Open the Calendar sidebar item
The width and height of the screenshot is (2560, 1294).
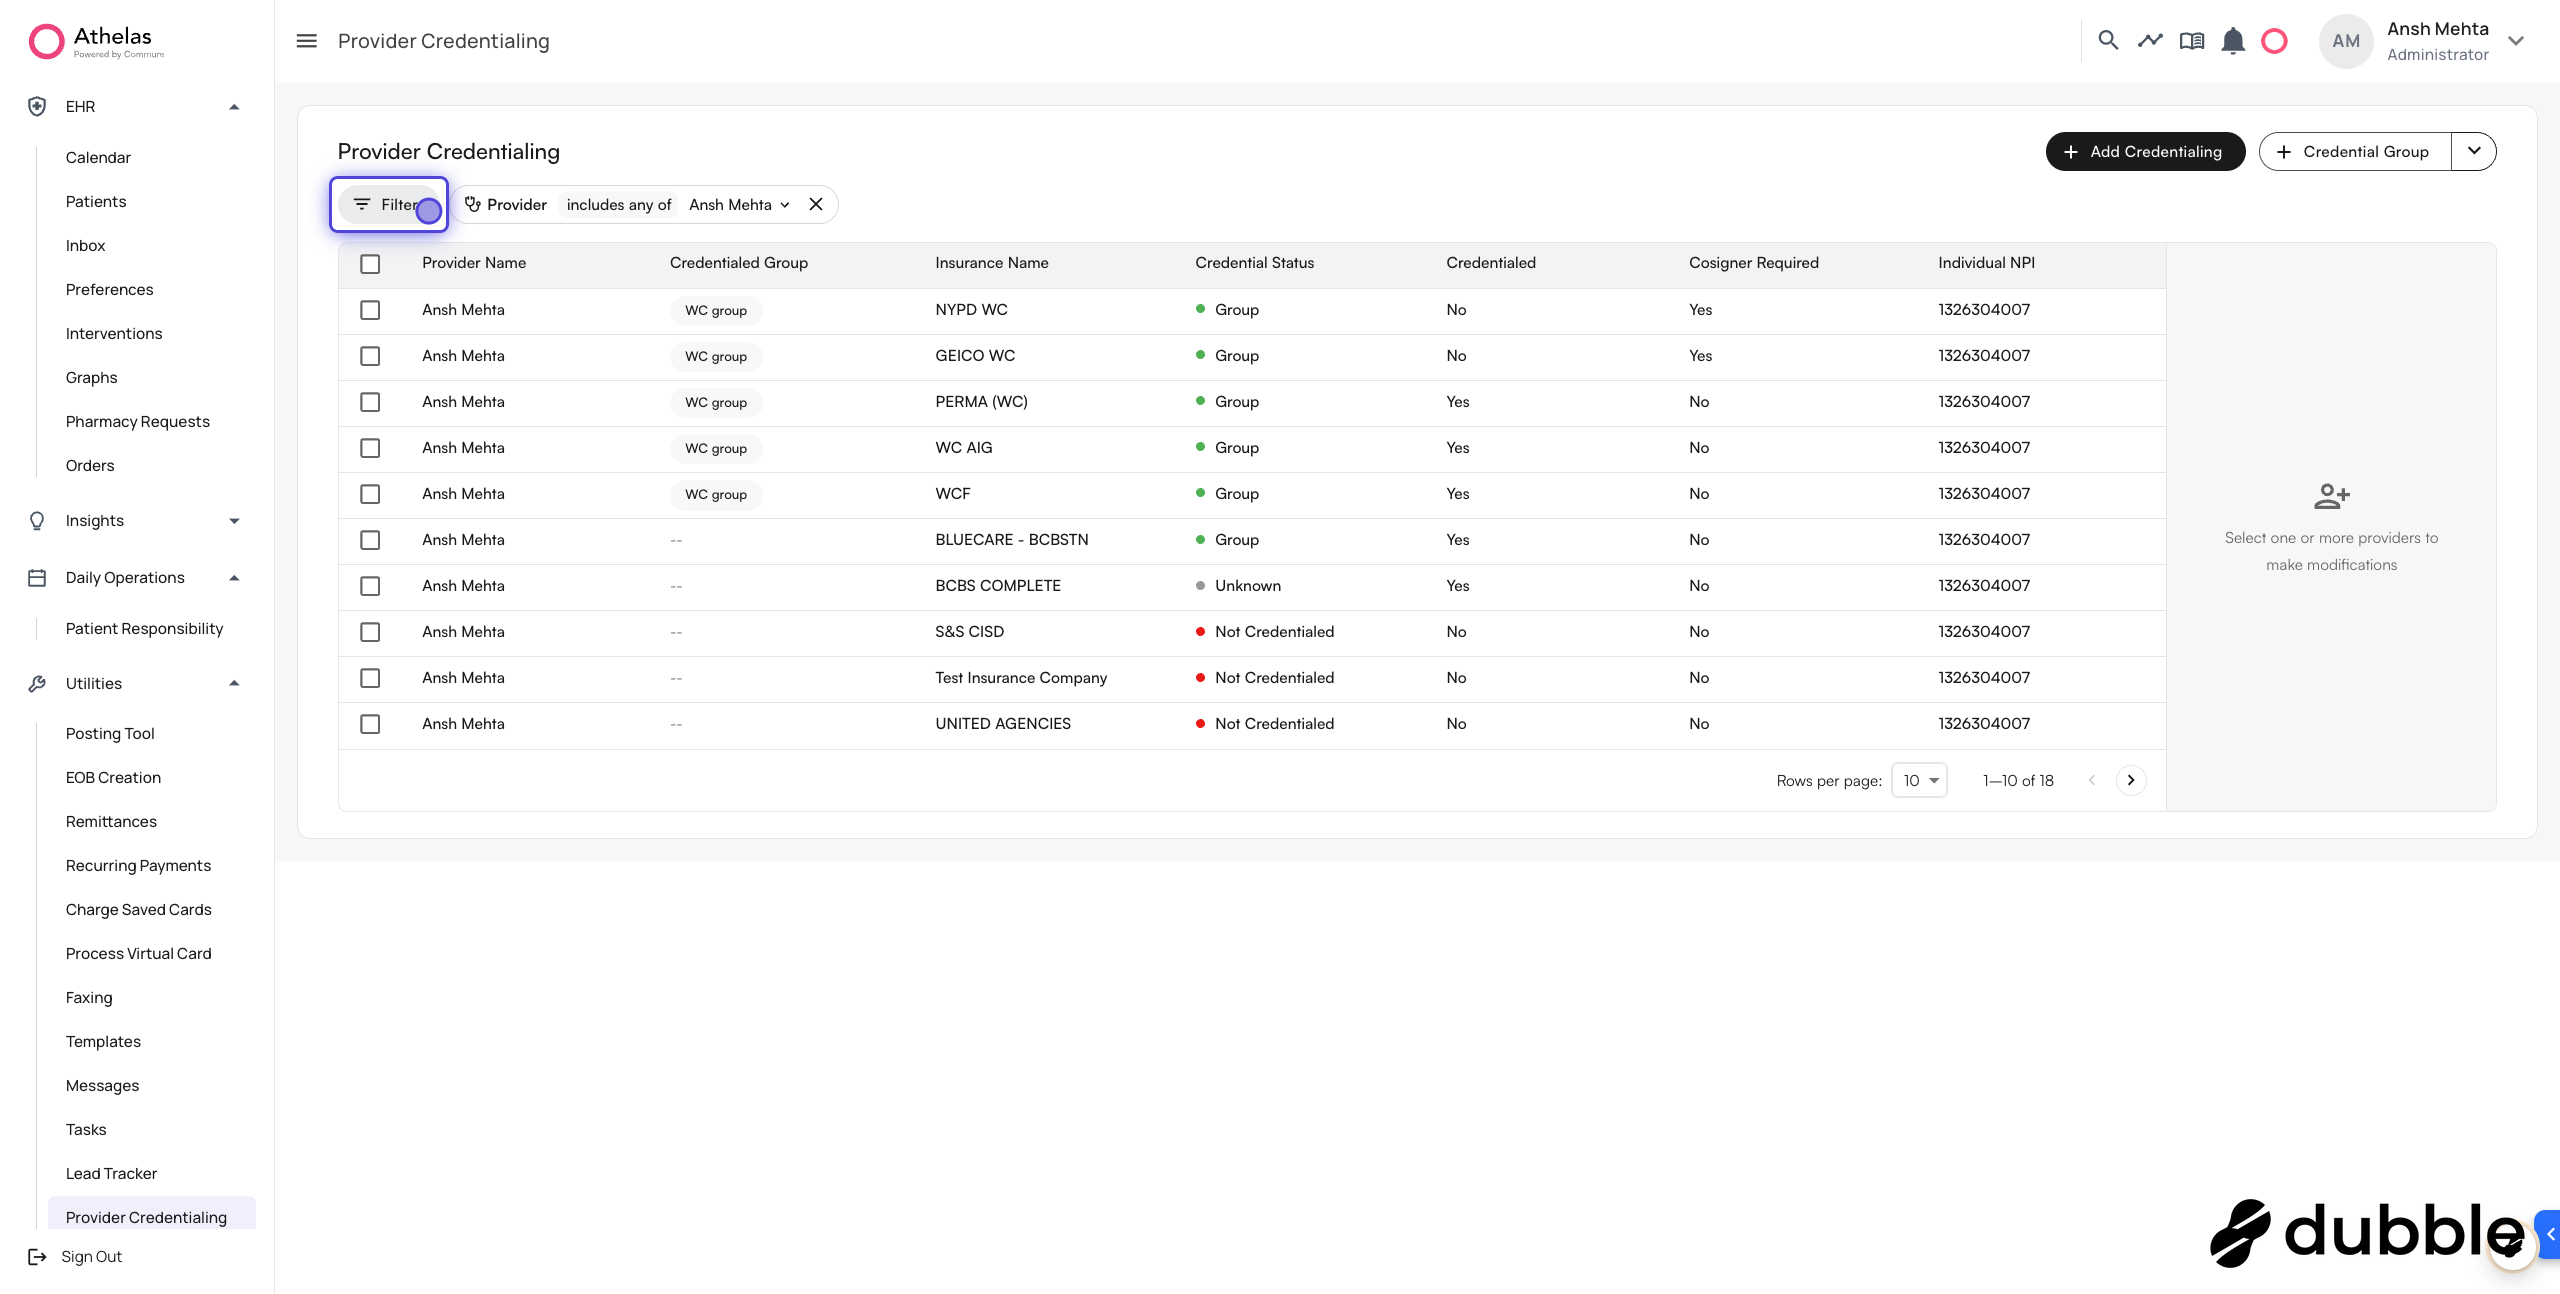pos(98,157)
